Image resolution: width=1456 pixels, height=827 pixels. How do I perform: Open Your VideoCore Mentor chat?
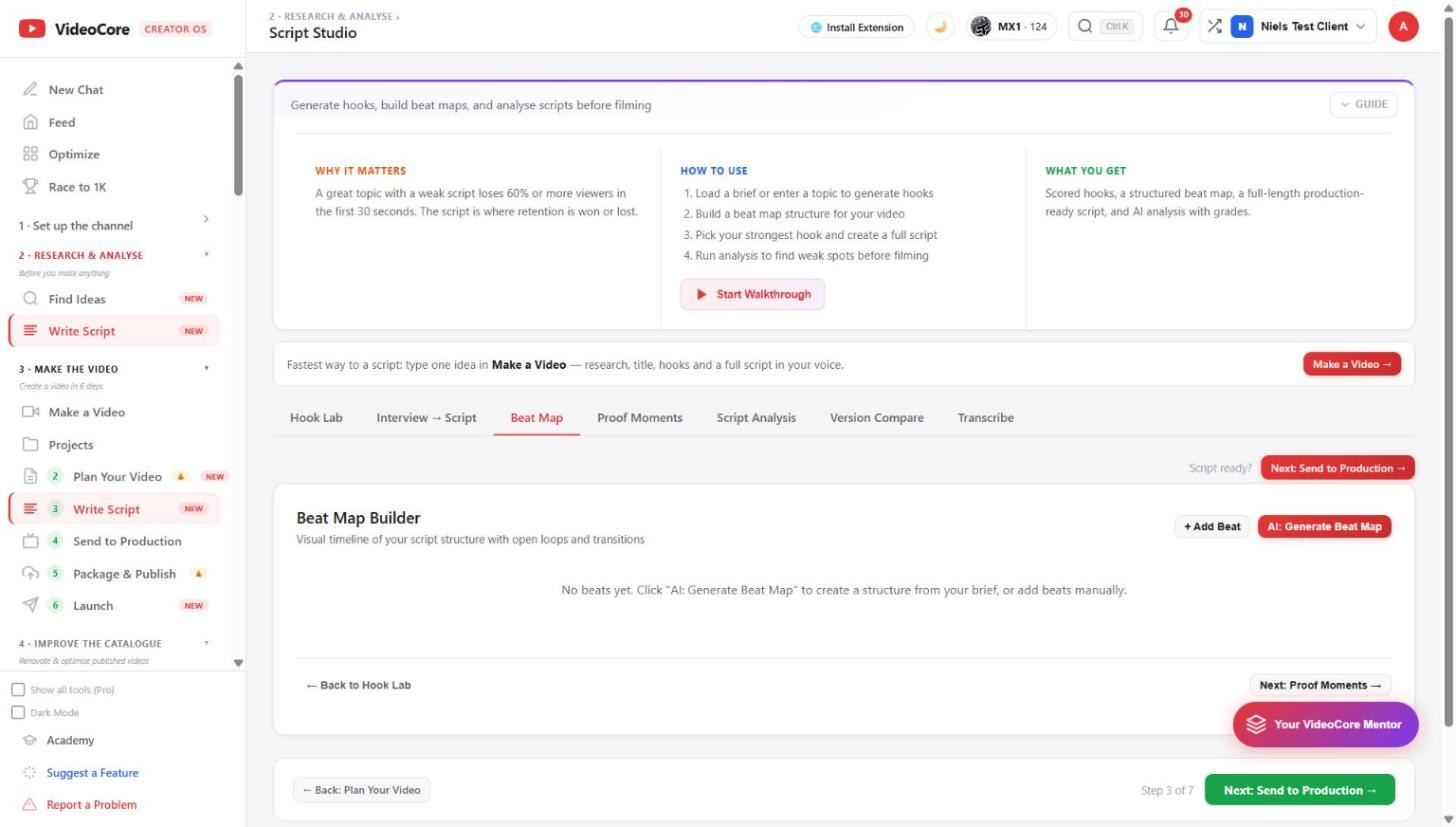(1325, 725)
